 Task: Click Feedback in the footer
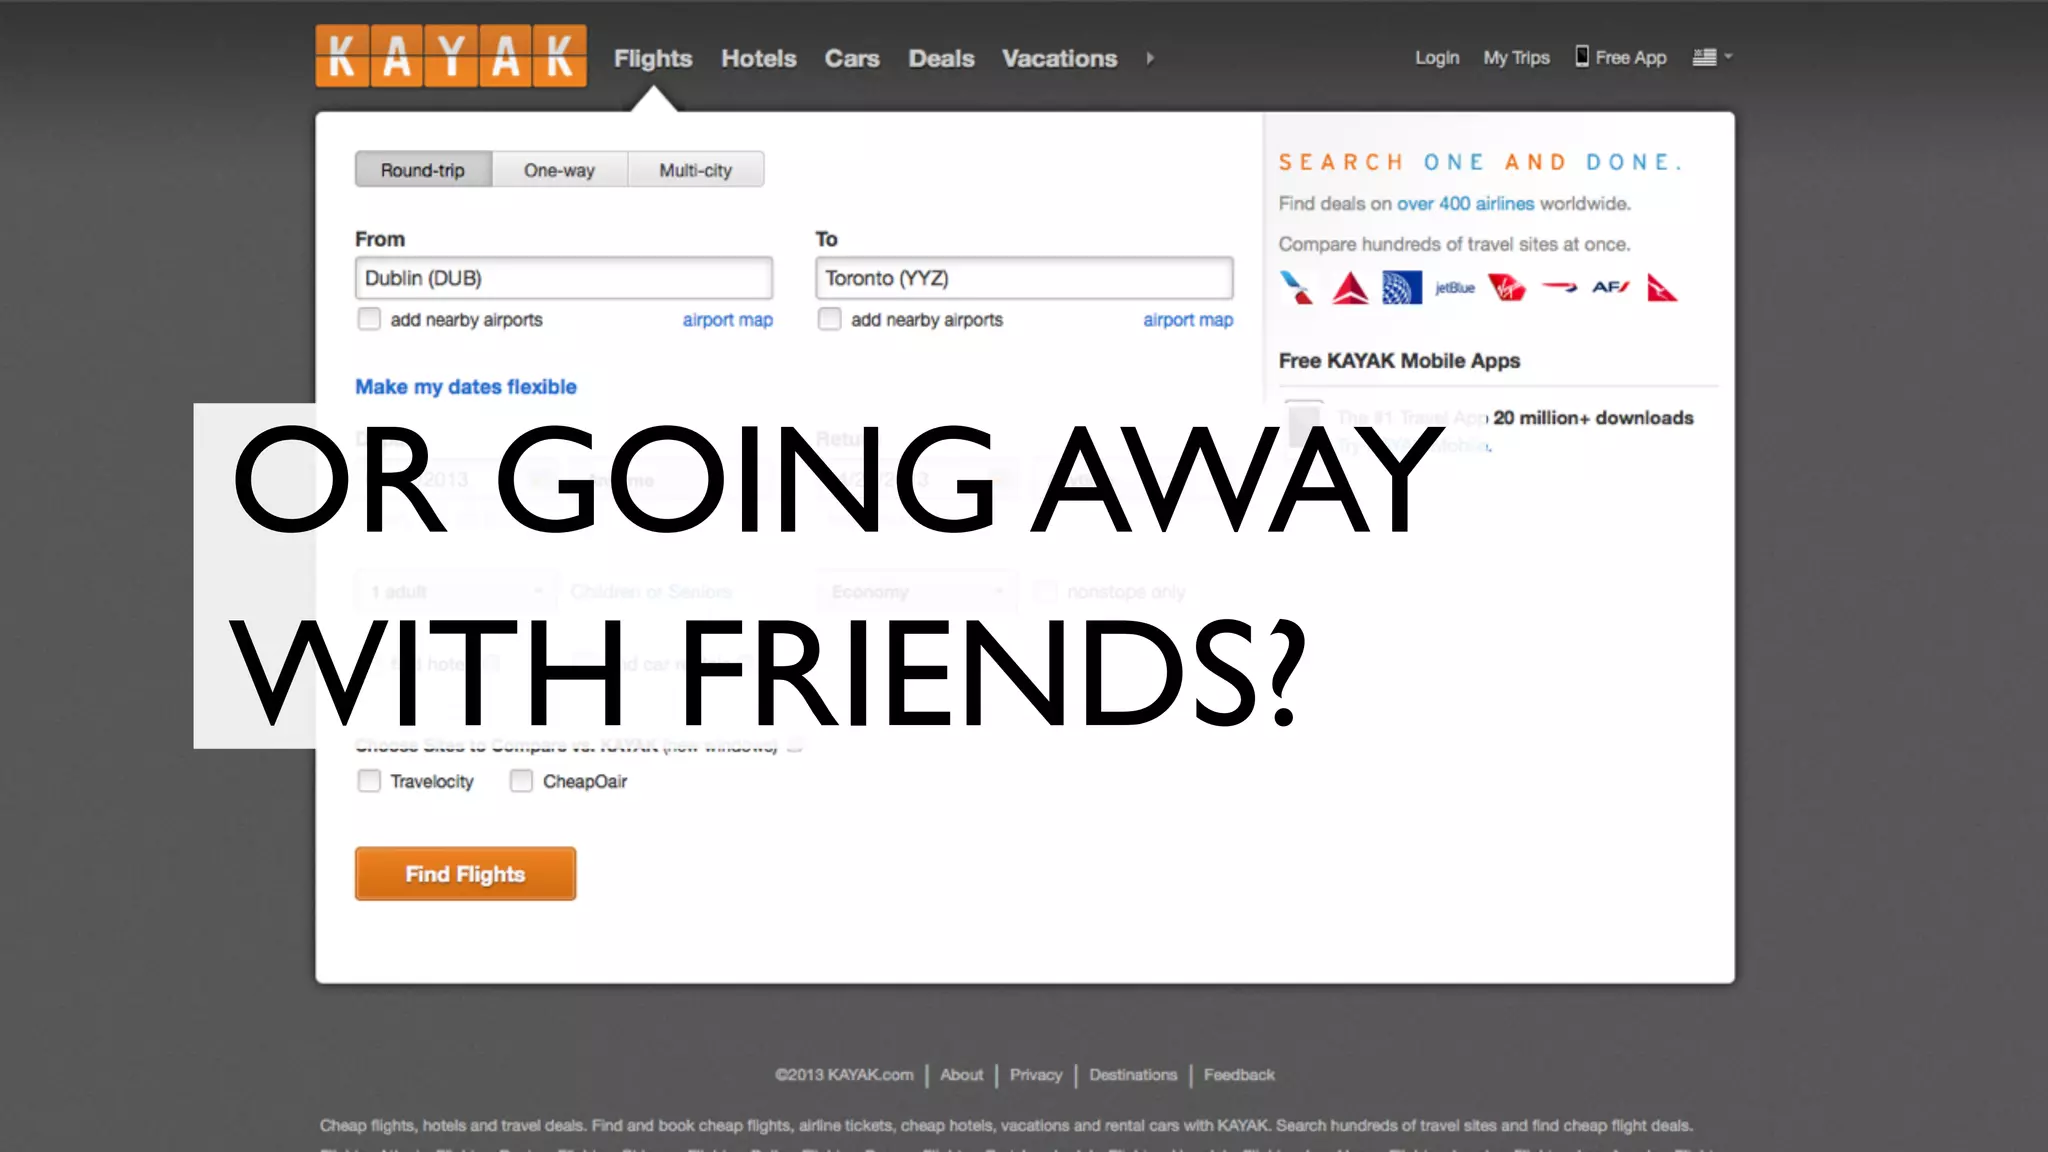pos(1239,1075)
